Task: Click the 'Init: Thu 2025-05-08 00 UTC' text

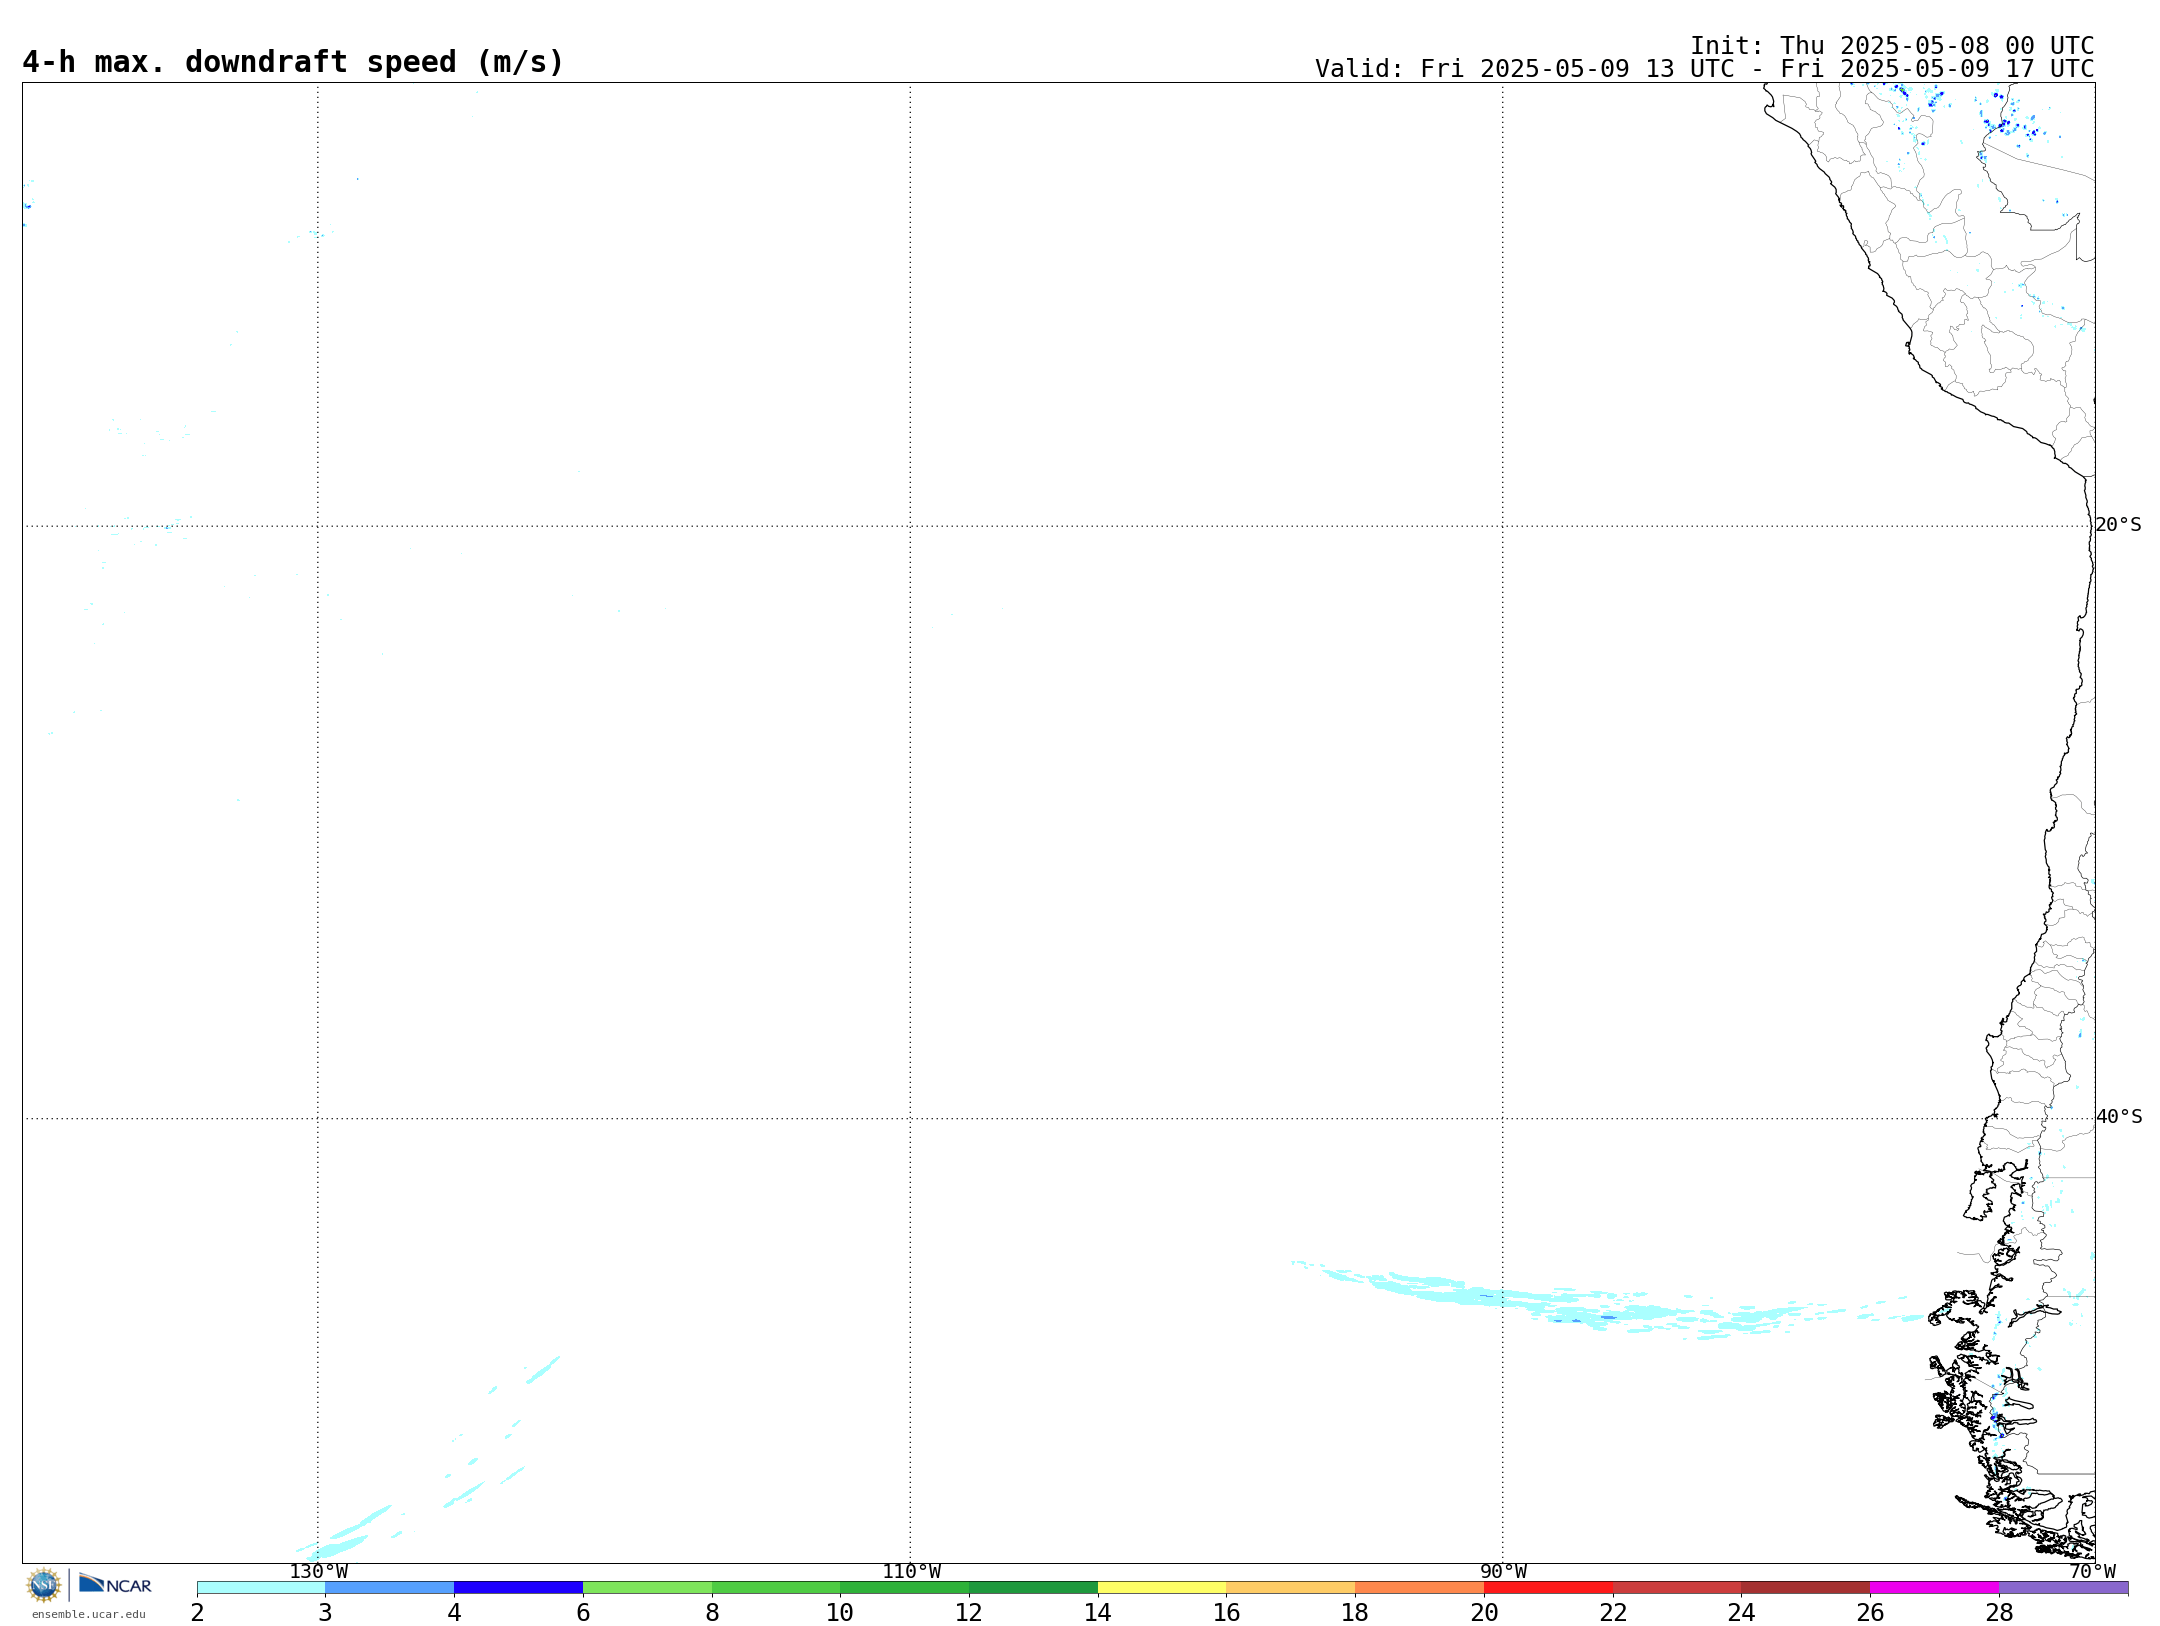Action: click(x=1891, y=46)
